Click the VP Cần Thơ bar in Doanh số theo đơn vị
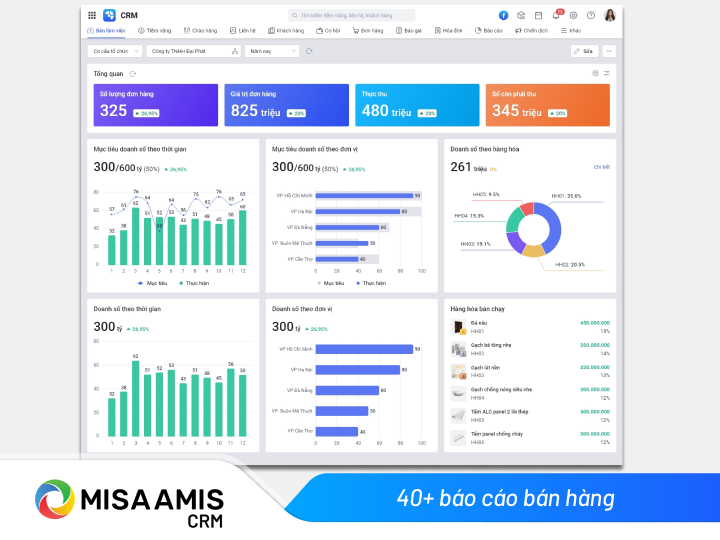This screenshot has width=720, height=540. click(337, 432)
